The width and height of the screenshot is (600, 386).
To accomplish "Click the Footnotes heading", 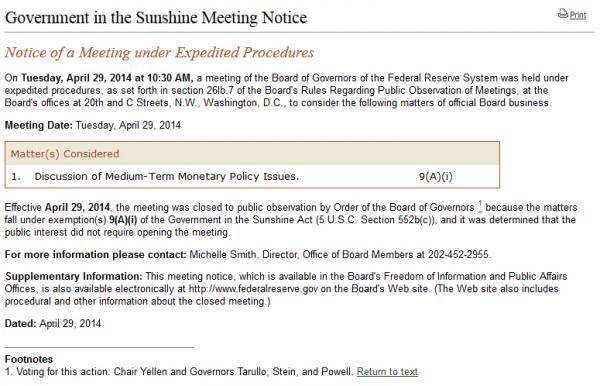I will 29,359.
